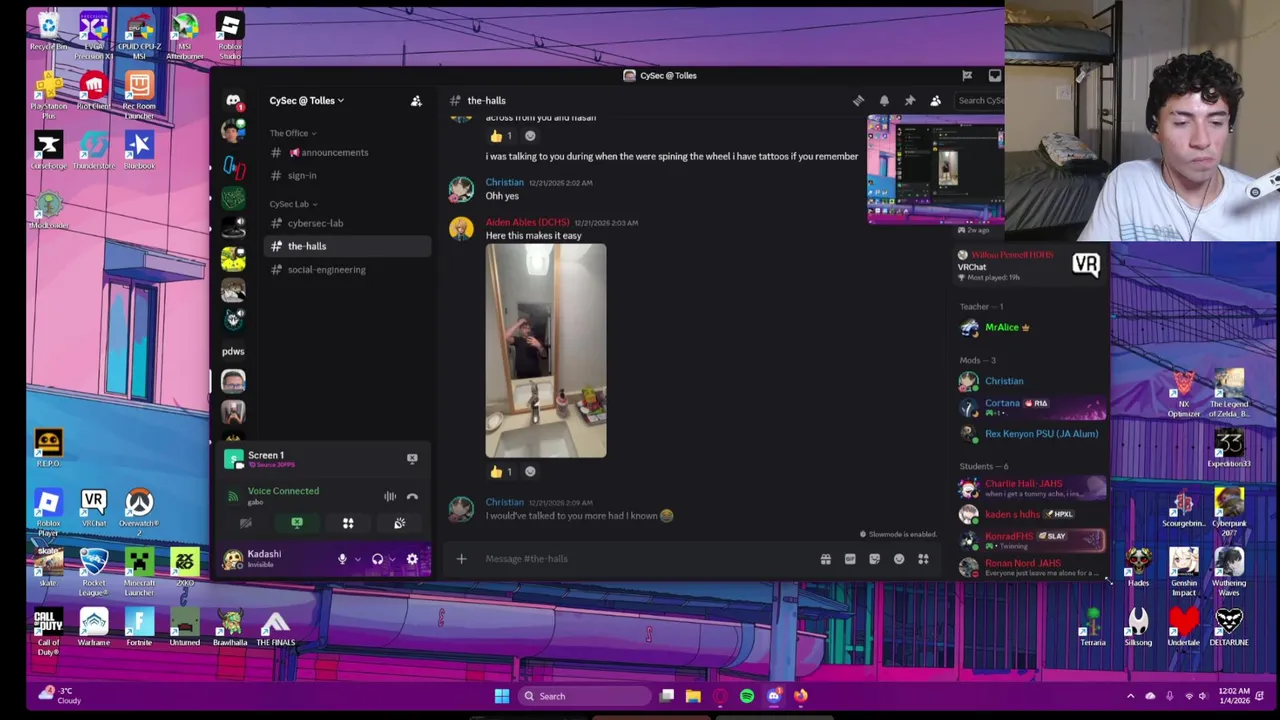This screenshot has height=720, width=1280.
Task: Open user settings gear icon
Action: 412,560
